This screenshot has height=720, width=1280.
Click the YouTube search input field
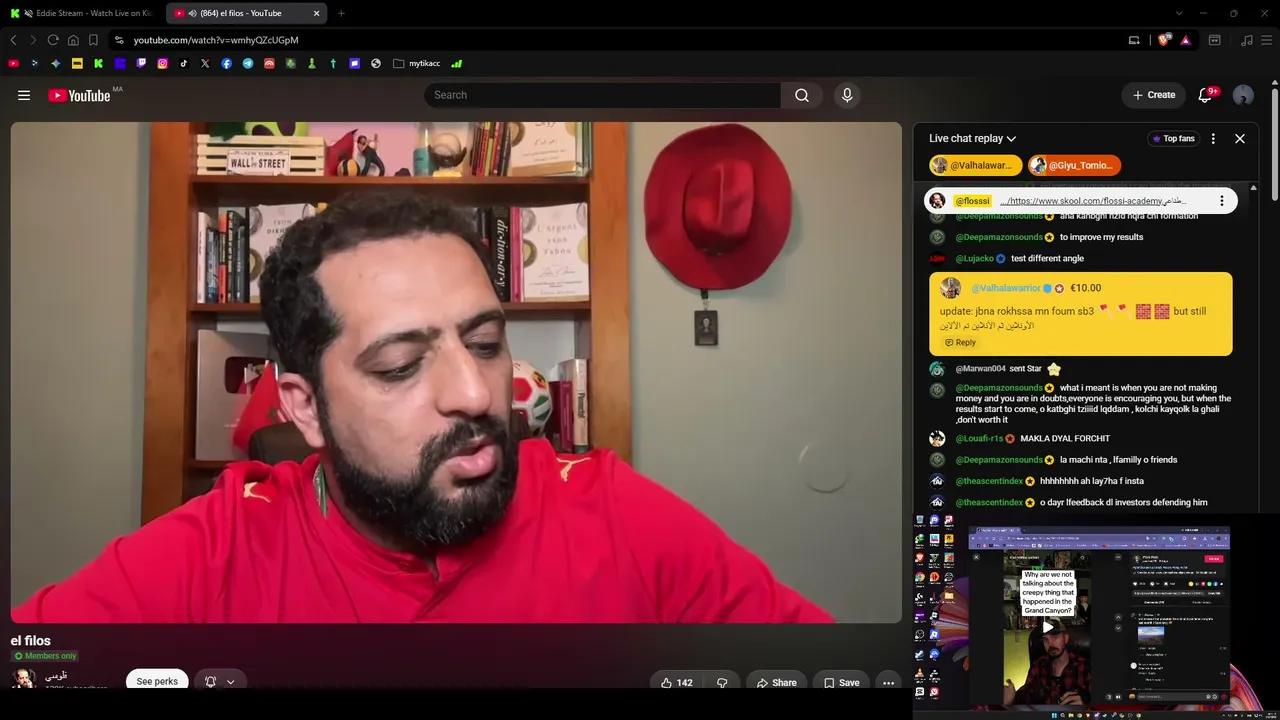point(602,95)
